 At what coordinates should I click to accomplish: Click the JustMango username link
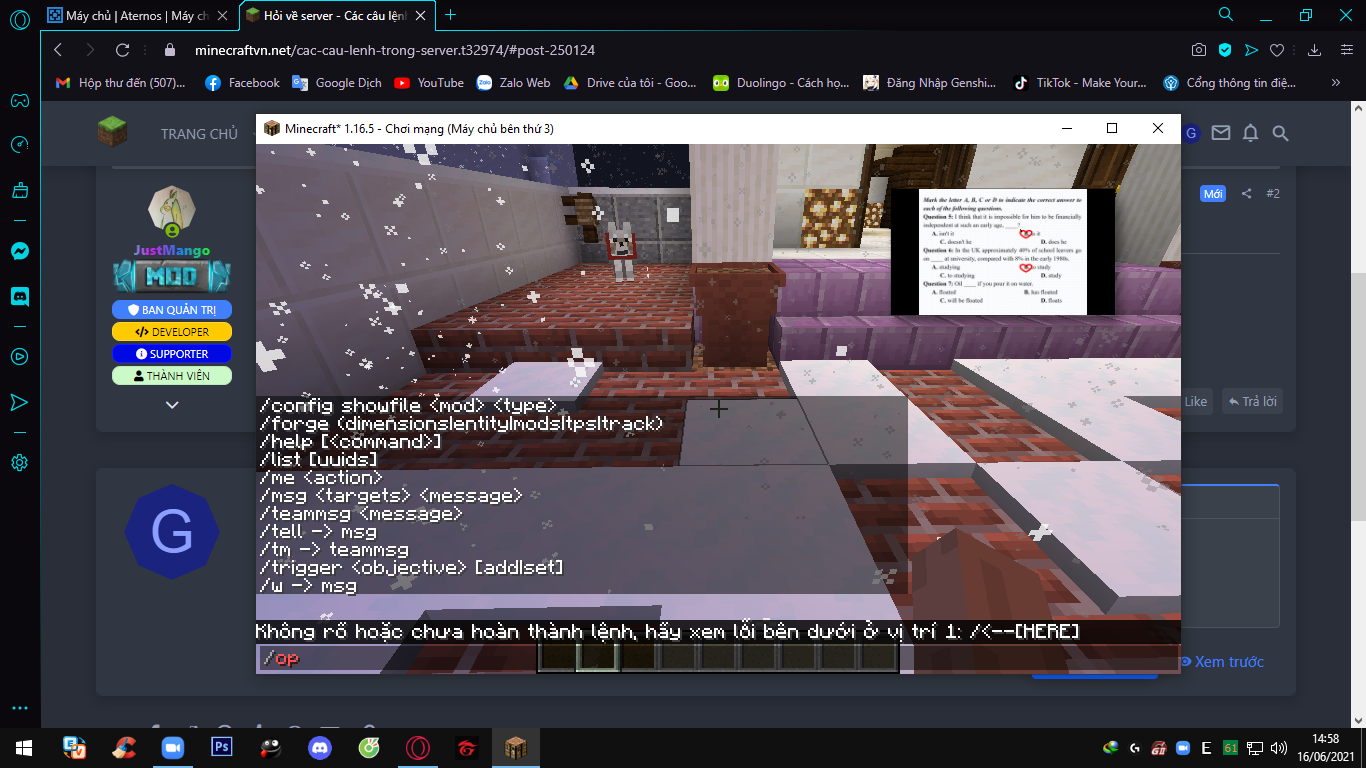click(172, 251)
